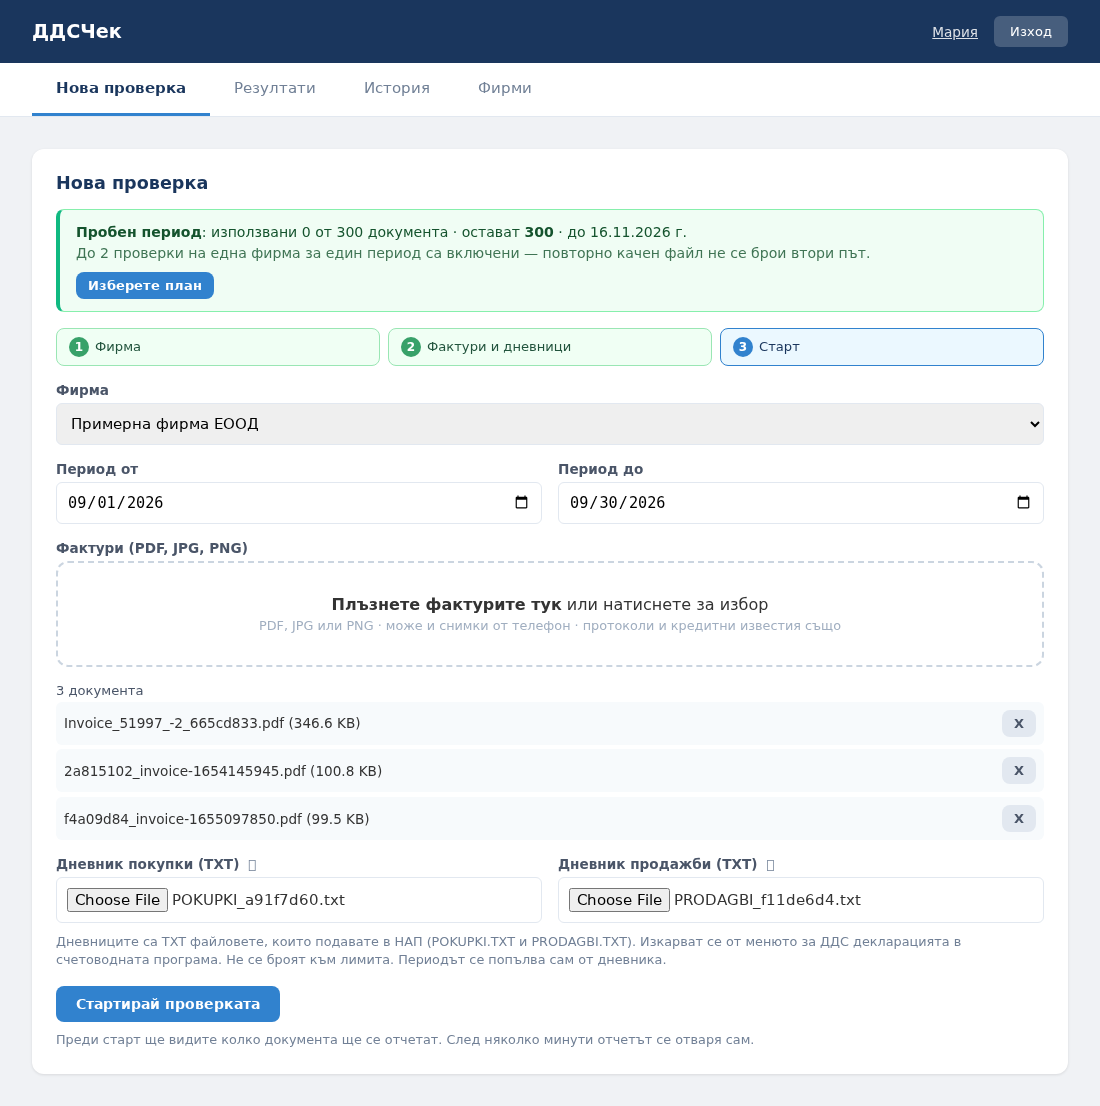Open calendar picker in Период от field
1100x1106 pixels.
tap(521, 502)
